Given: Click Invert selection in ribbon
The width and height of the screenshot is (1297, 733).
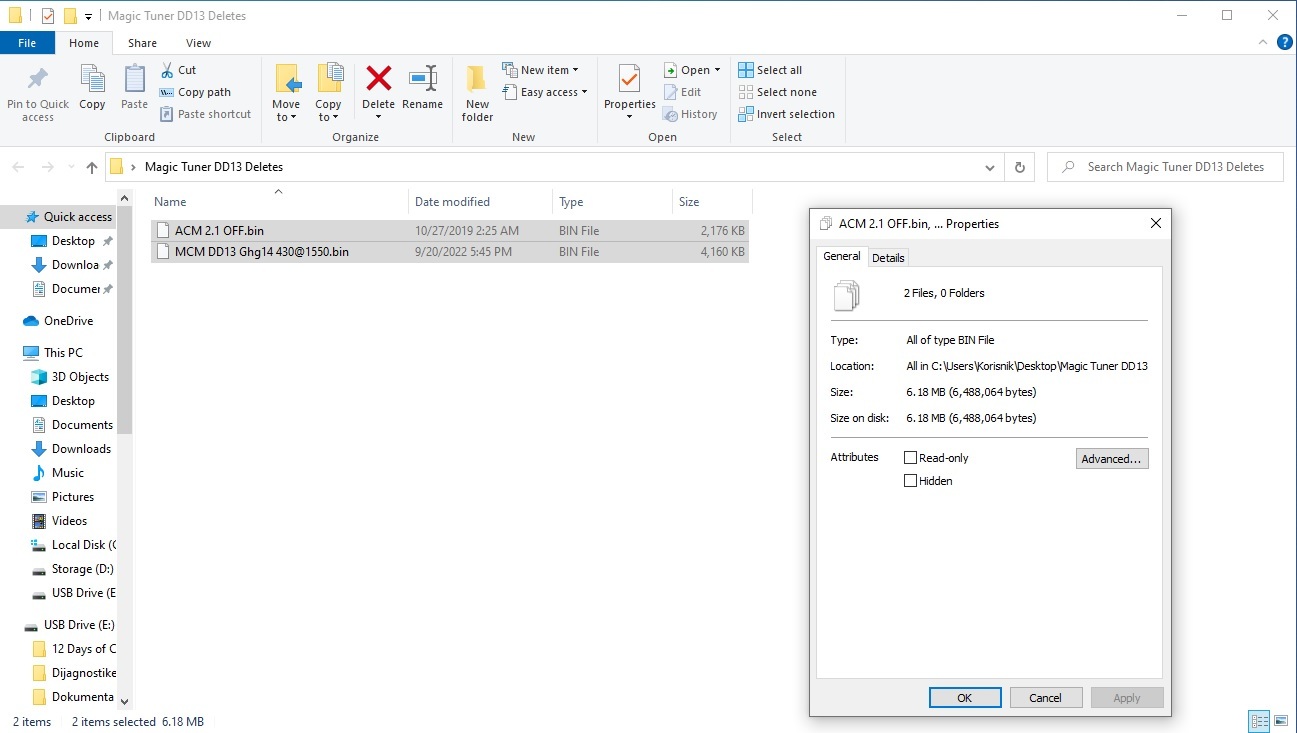Looking at the screenshot, I should click(x=786, y=114).
